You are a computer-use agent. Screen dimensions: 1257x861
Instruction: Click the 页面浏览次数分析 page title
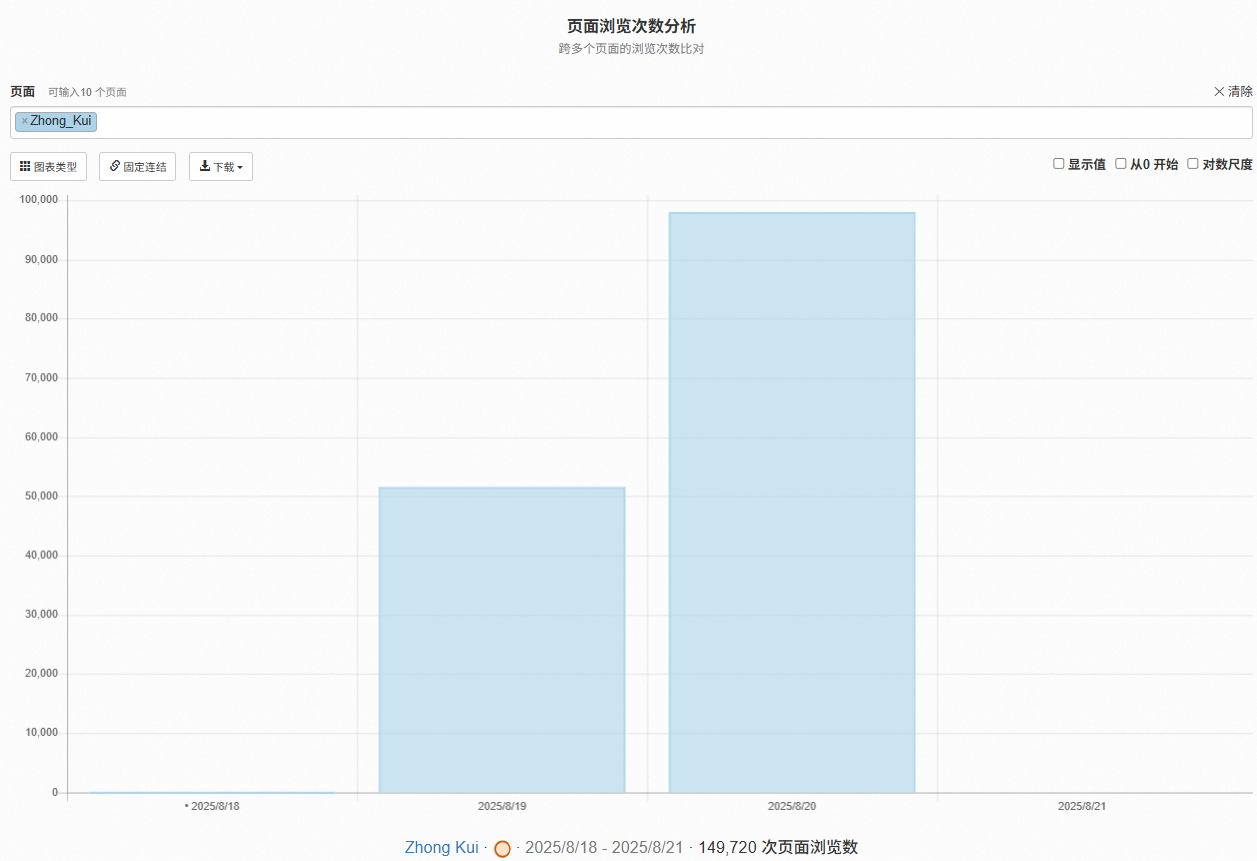pyautogui.click(x=631, y=26)
